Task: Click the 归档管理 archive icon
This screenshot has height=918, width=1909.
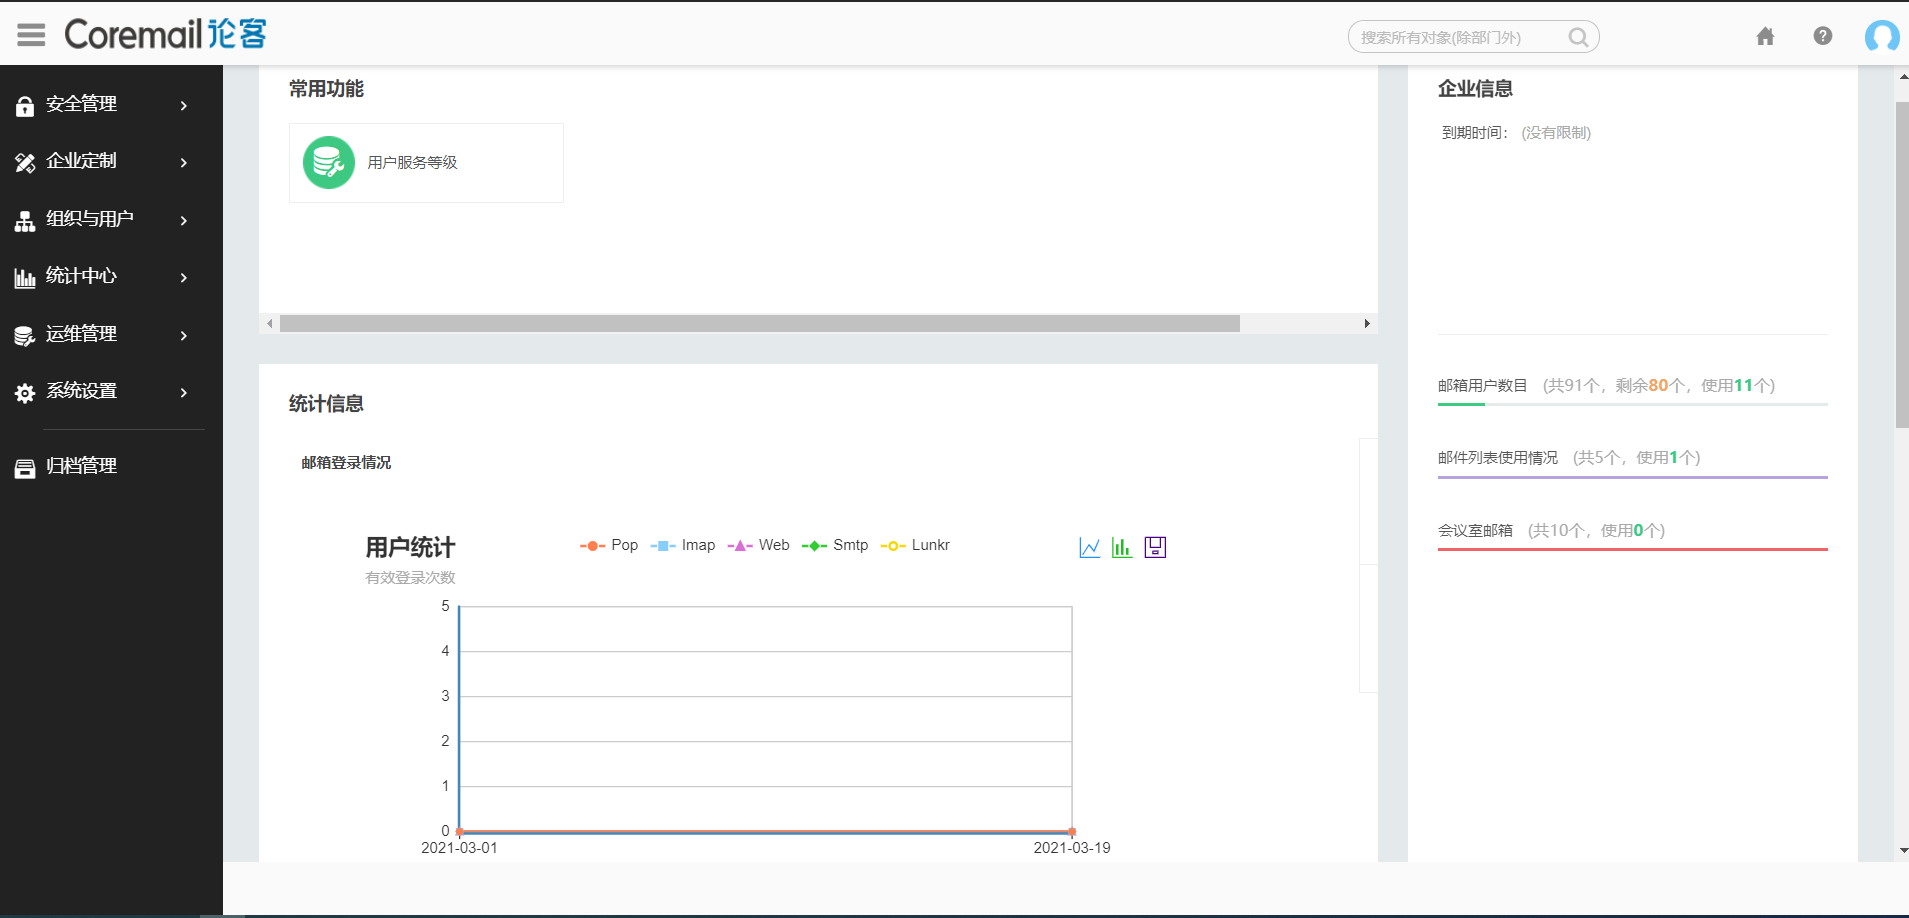Action: (25, 467)
